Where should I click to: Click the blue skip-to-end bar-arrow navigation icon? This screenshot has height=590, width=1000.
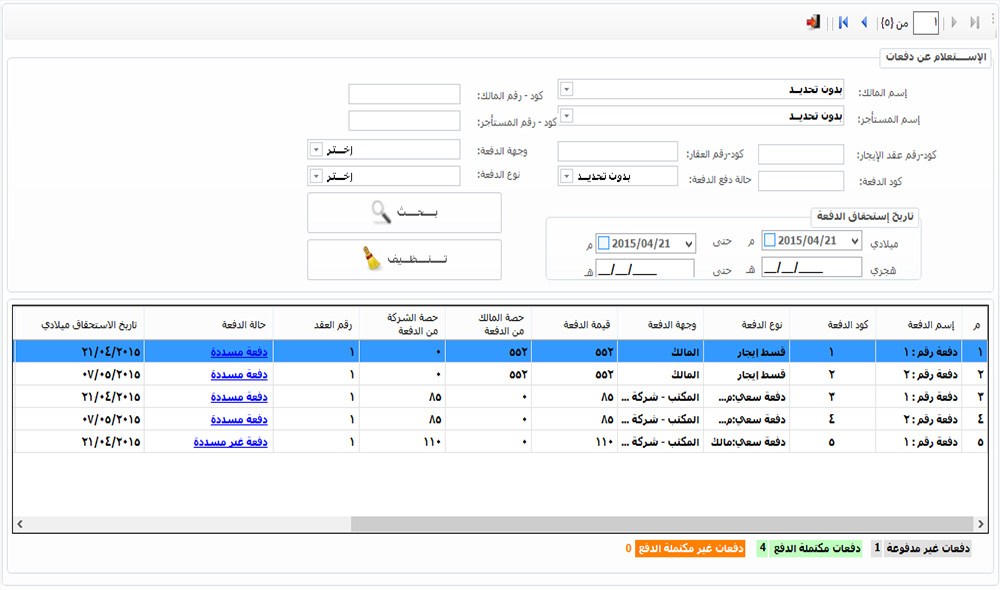pos(844,22)
